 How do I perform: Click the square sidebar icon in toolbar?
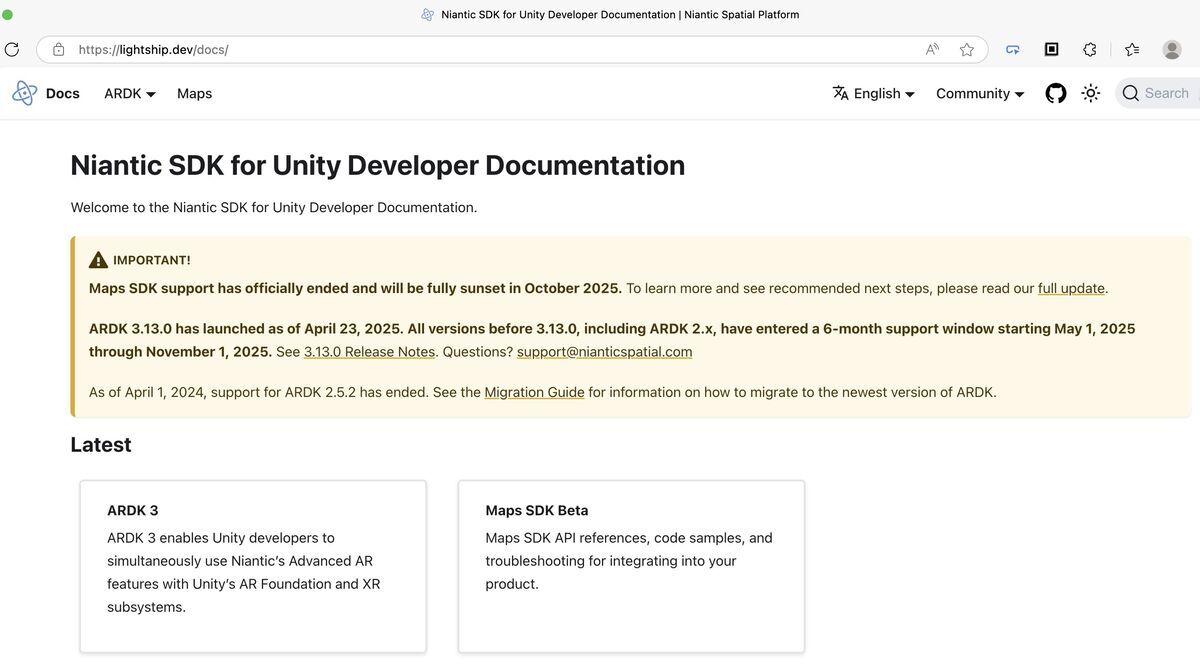(x=1052, y=49)
